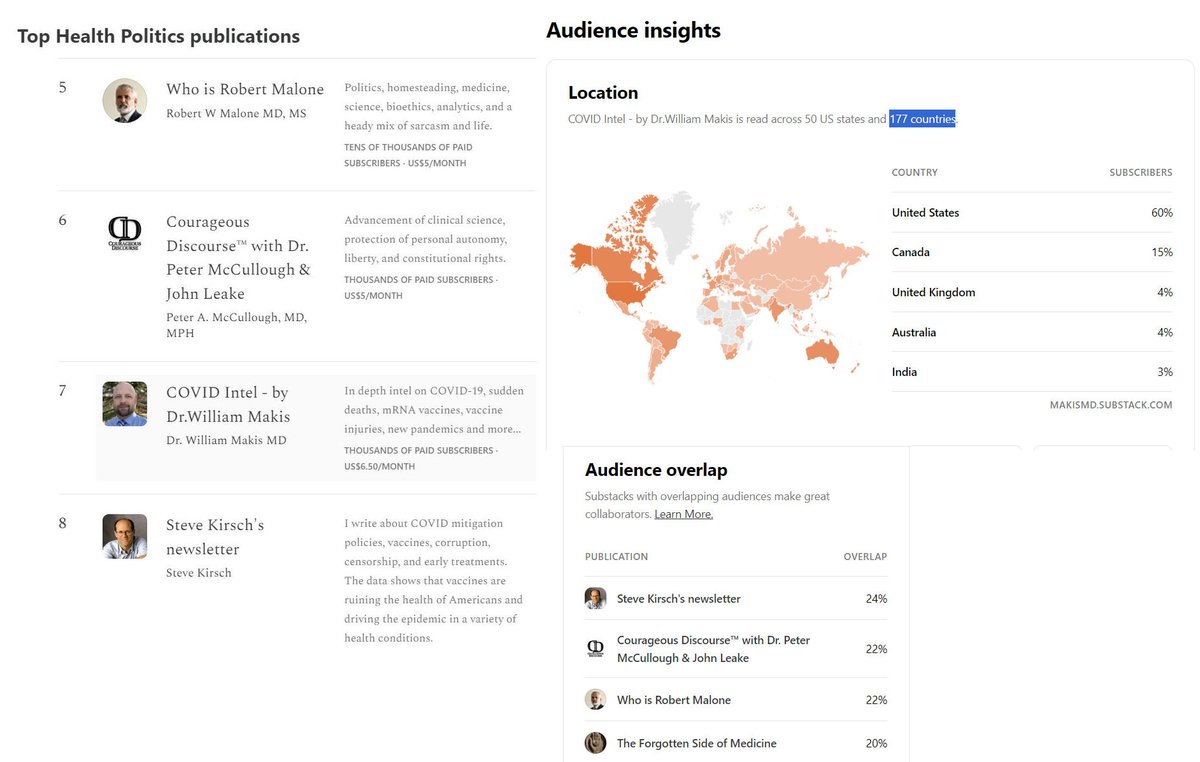Click 'The Forgotten Side of Medicine' row
Image resolution: width=1200 pixels, height=762 pixels.
[x=736, y=743]
